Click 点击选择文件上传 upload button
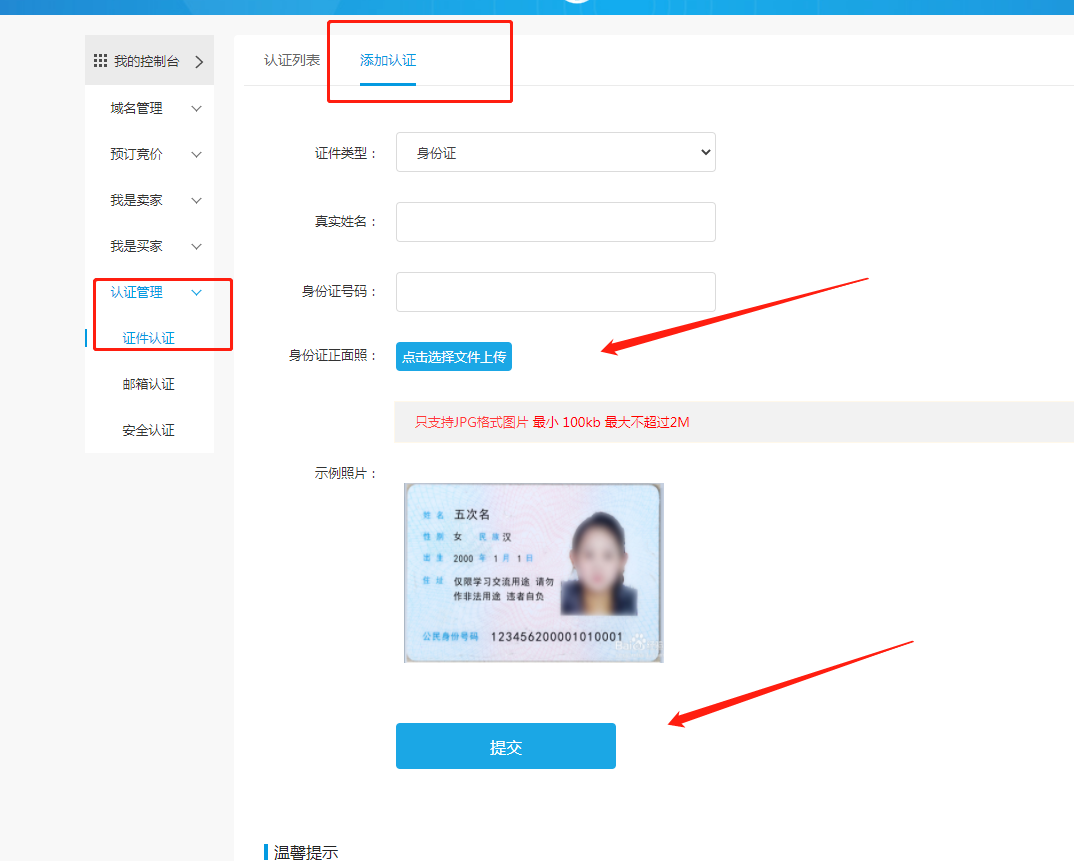This screenshot has width=1074, height=861. tap(454, 357)
